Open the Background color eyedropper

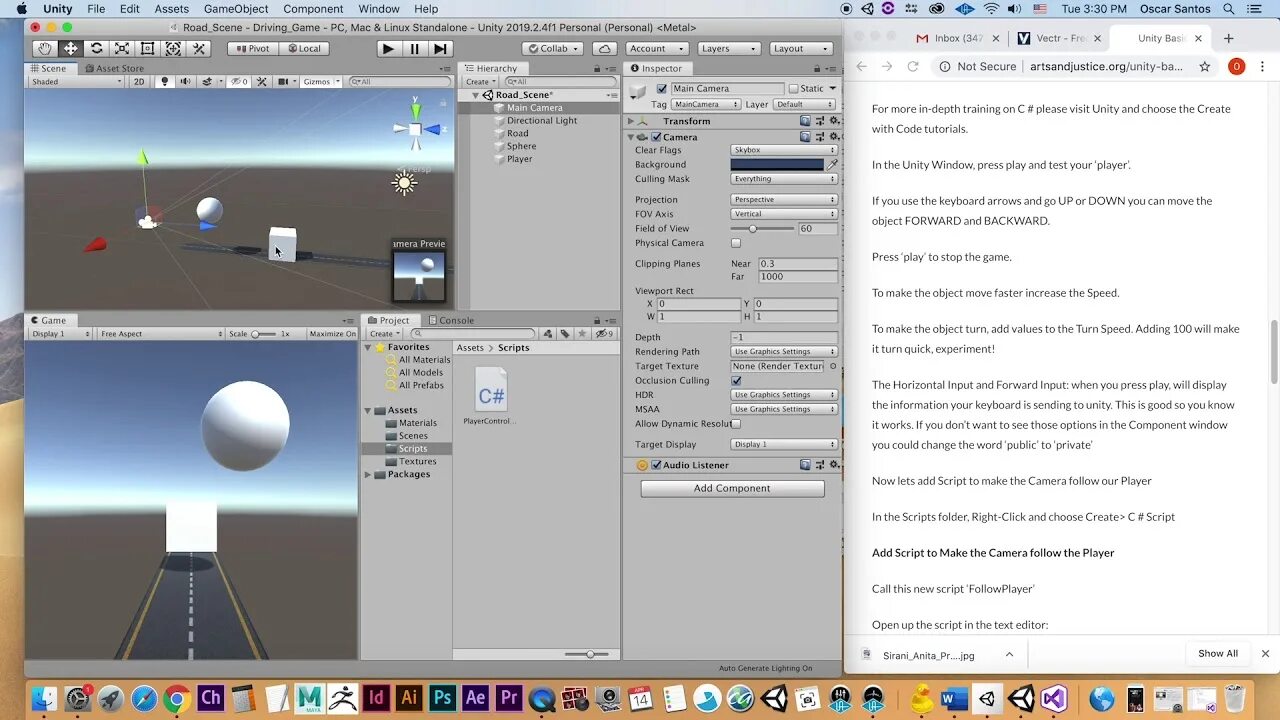coord(832,164)
